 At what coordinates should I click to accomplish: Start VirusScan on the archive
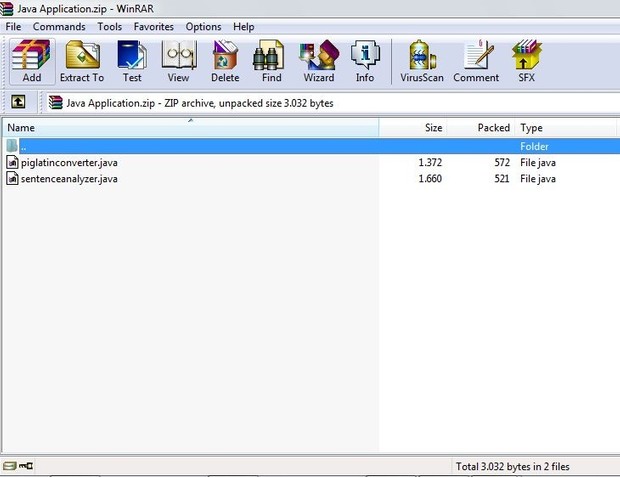coord(422,61)
